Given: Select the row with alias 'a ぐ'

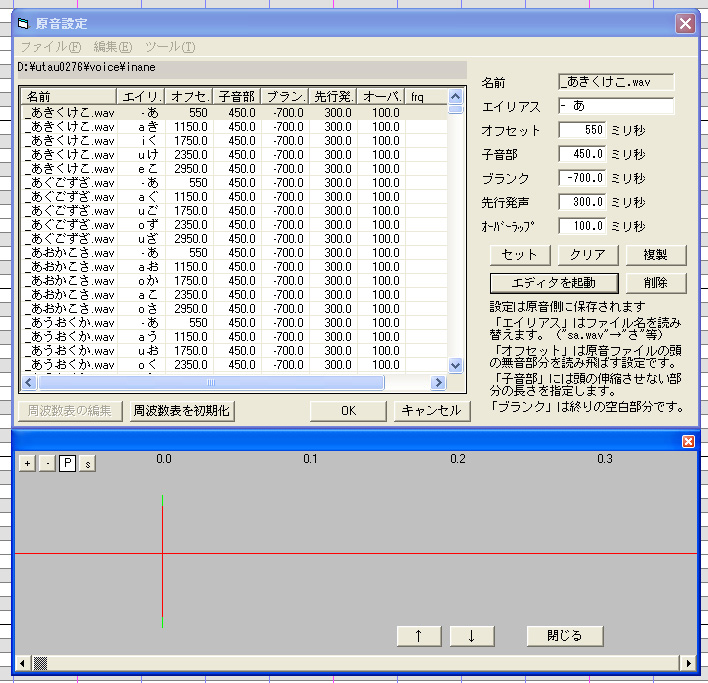Looking at the screenshot, I should point(234,197).
